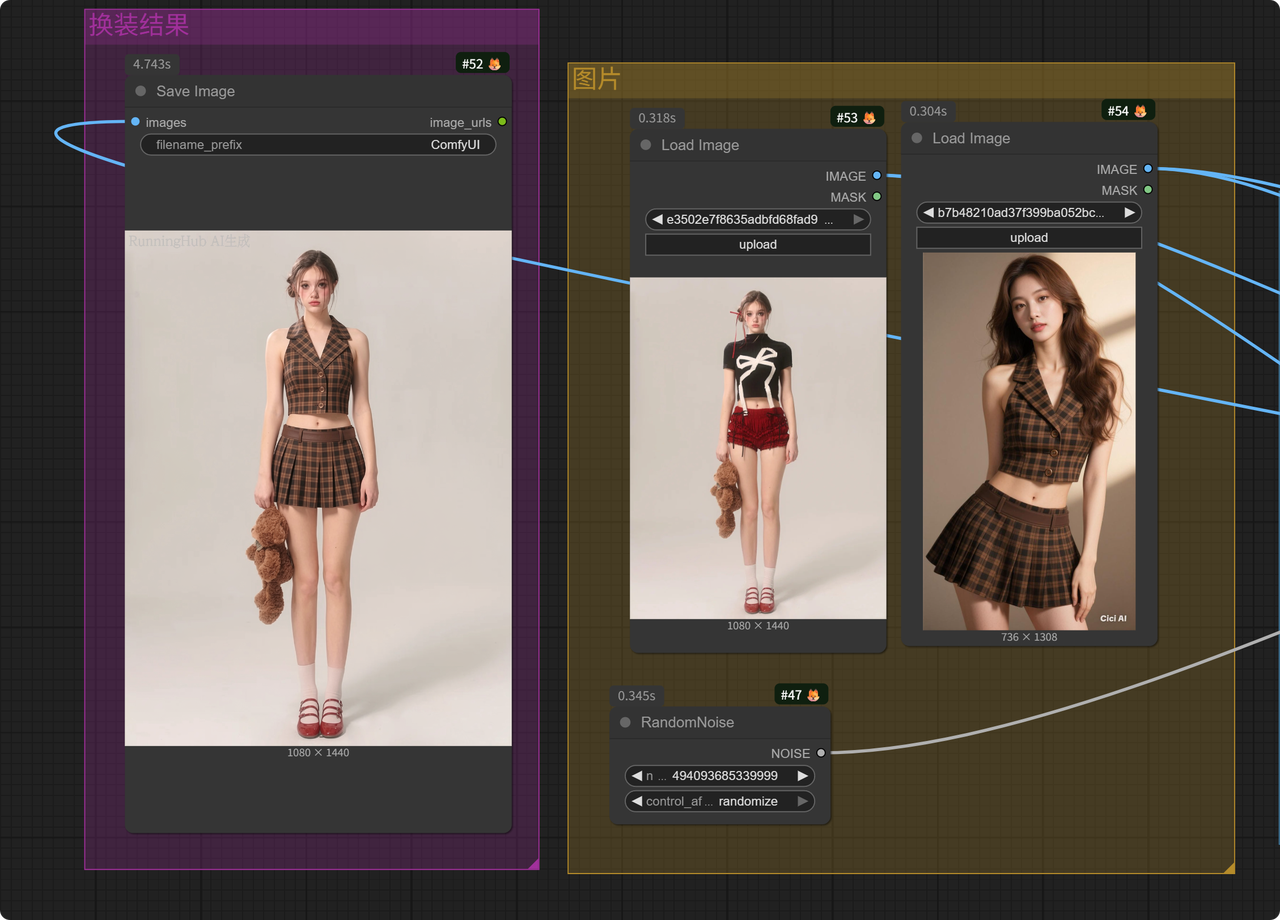Click the fox icon on badge #52

click(495, 64)
